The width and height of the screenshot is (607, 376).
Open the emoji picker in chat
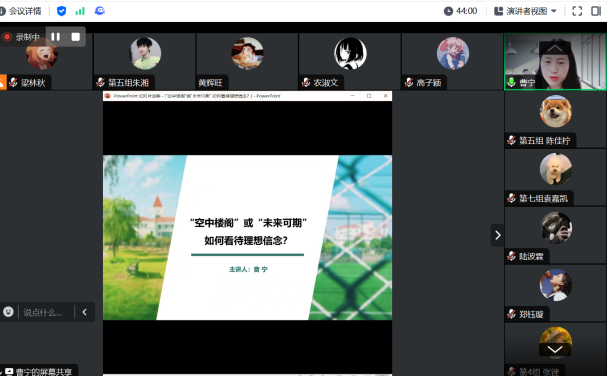8,312
